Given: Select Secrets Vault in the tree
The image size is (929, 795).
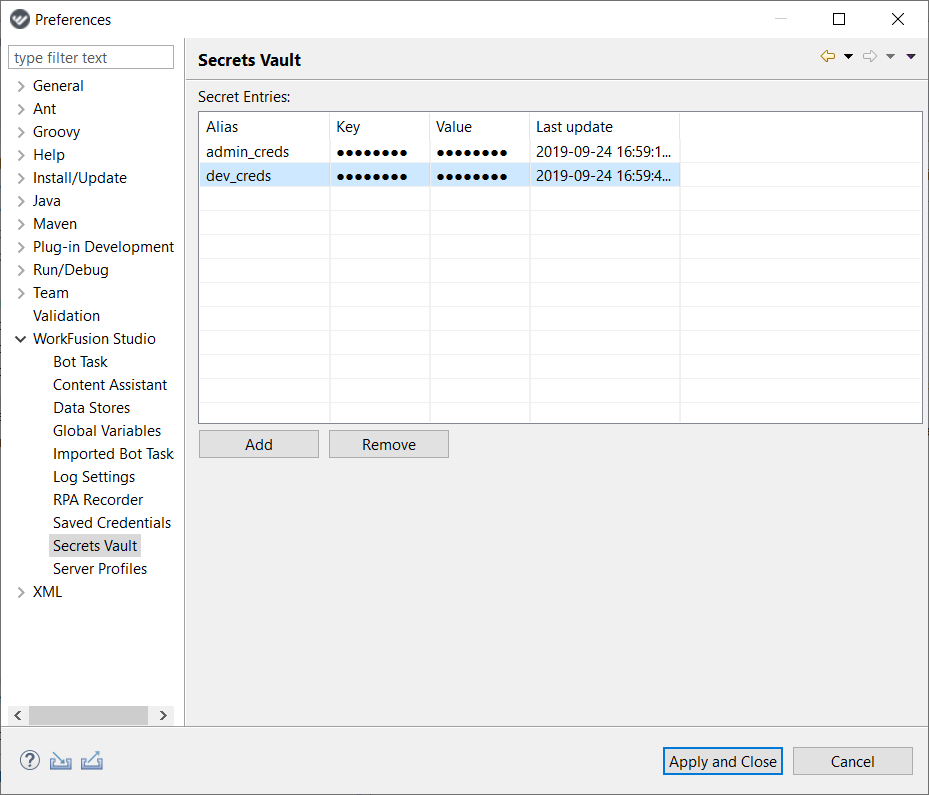Looking at the screenshot, I should pos(95,546).
